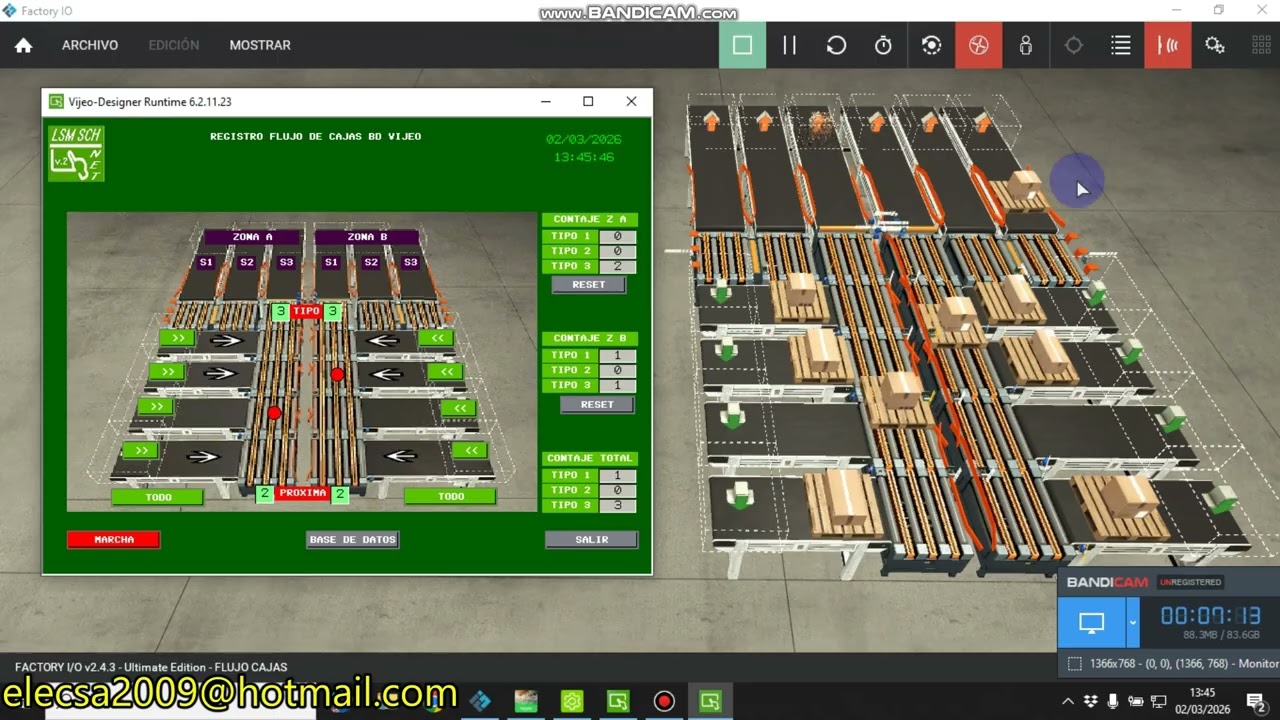Open the green gear app in taskbar
This screenshot has width=1280, height=720.
click(x=572, y=701)
